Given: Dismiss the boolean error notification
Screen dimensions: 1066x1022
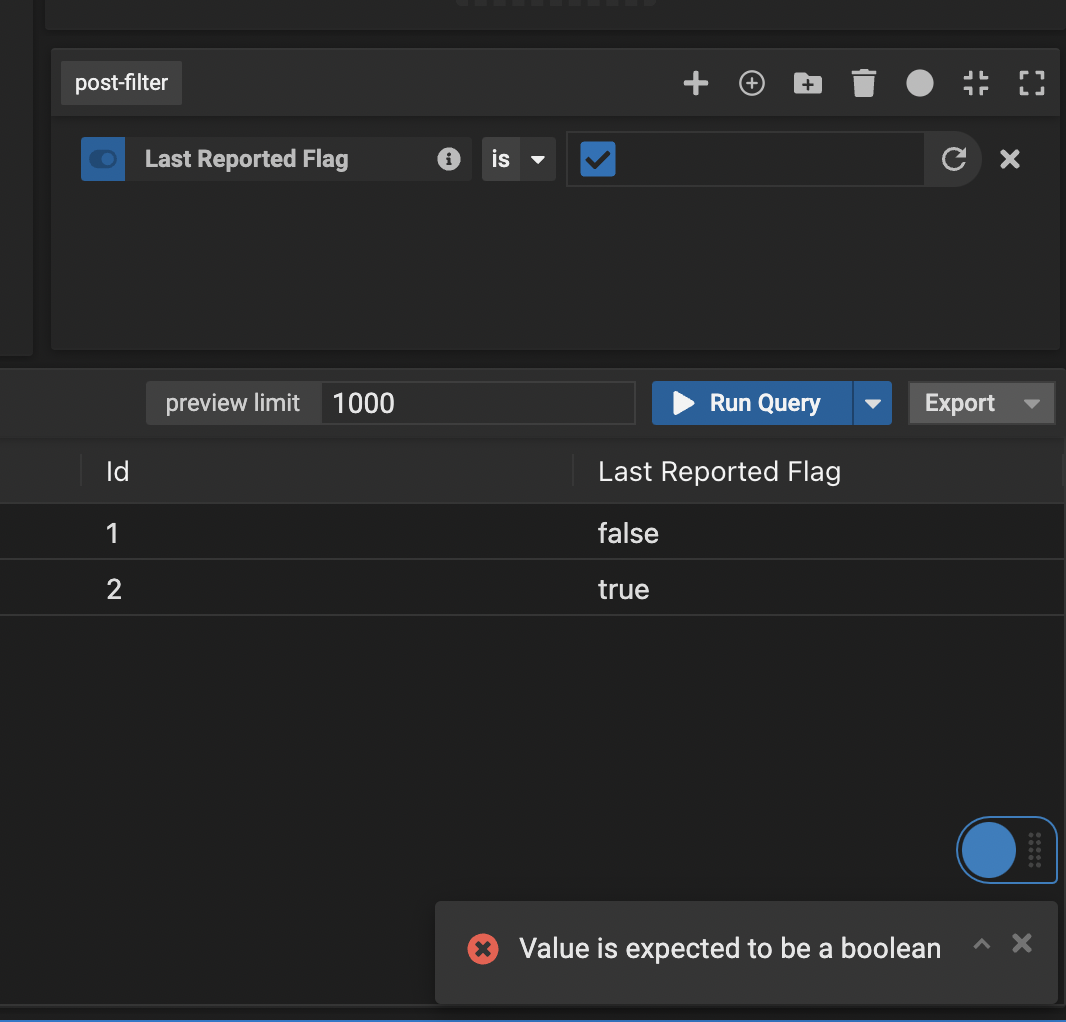Looking at the screenshot, I should (1021, 943).
